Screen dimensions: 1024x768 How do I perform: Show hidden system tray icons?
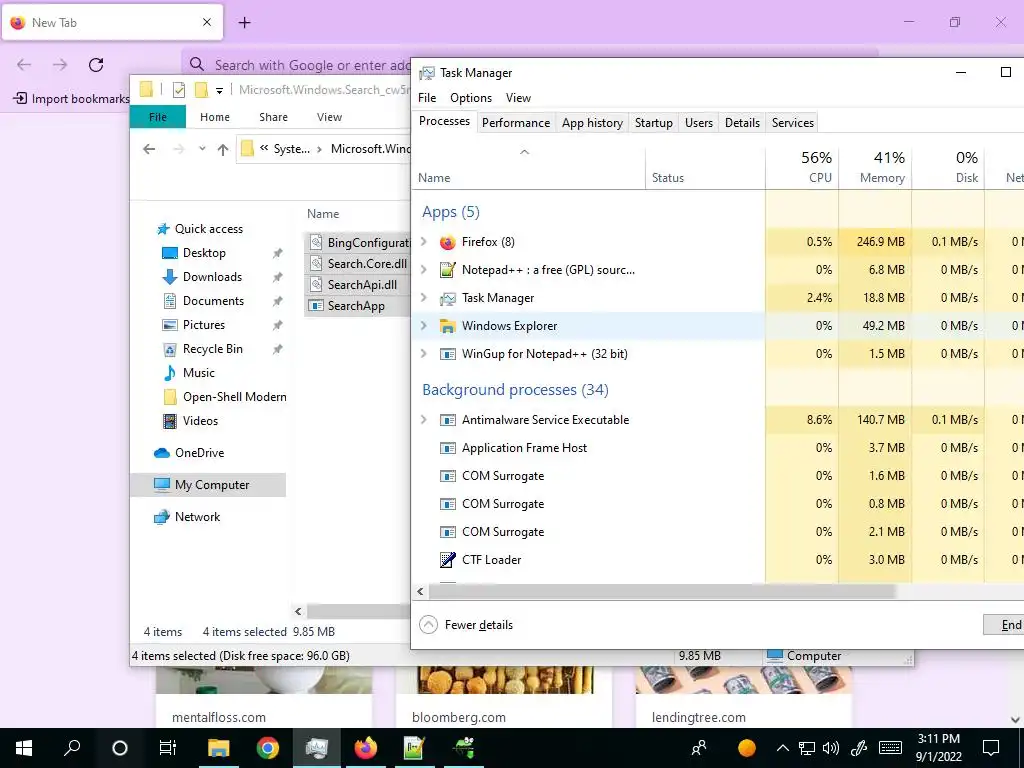click(x=782, y=748)
